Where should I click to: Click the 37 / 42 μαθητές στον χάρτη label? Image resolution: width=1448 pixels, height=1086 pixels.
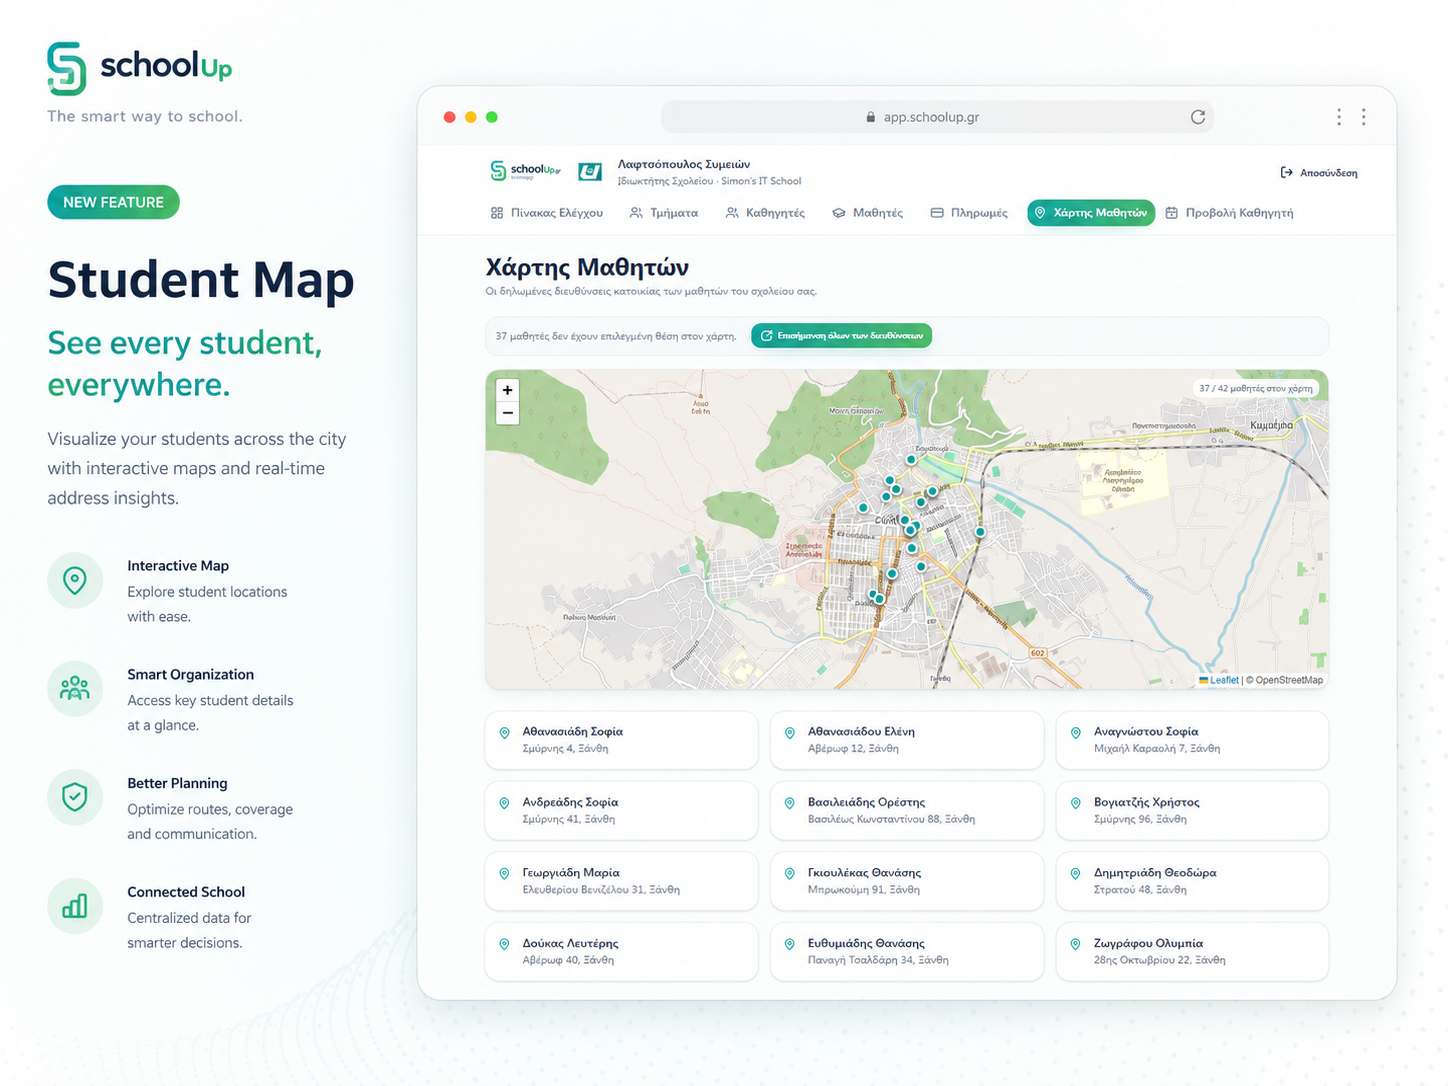(1256, 388)
